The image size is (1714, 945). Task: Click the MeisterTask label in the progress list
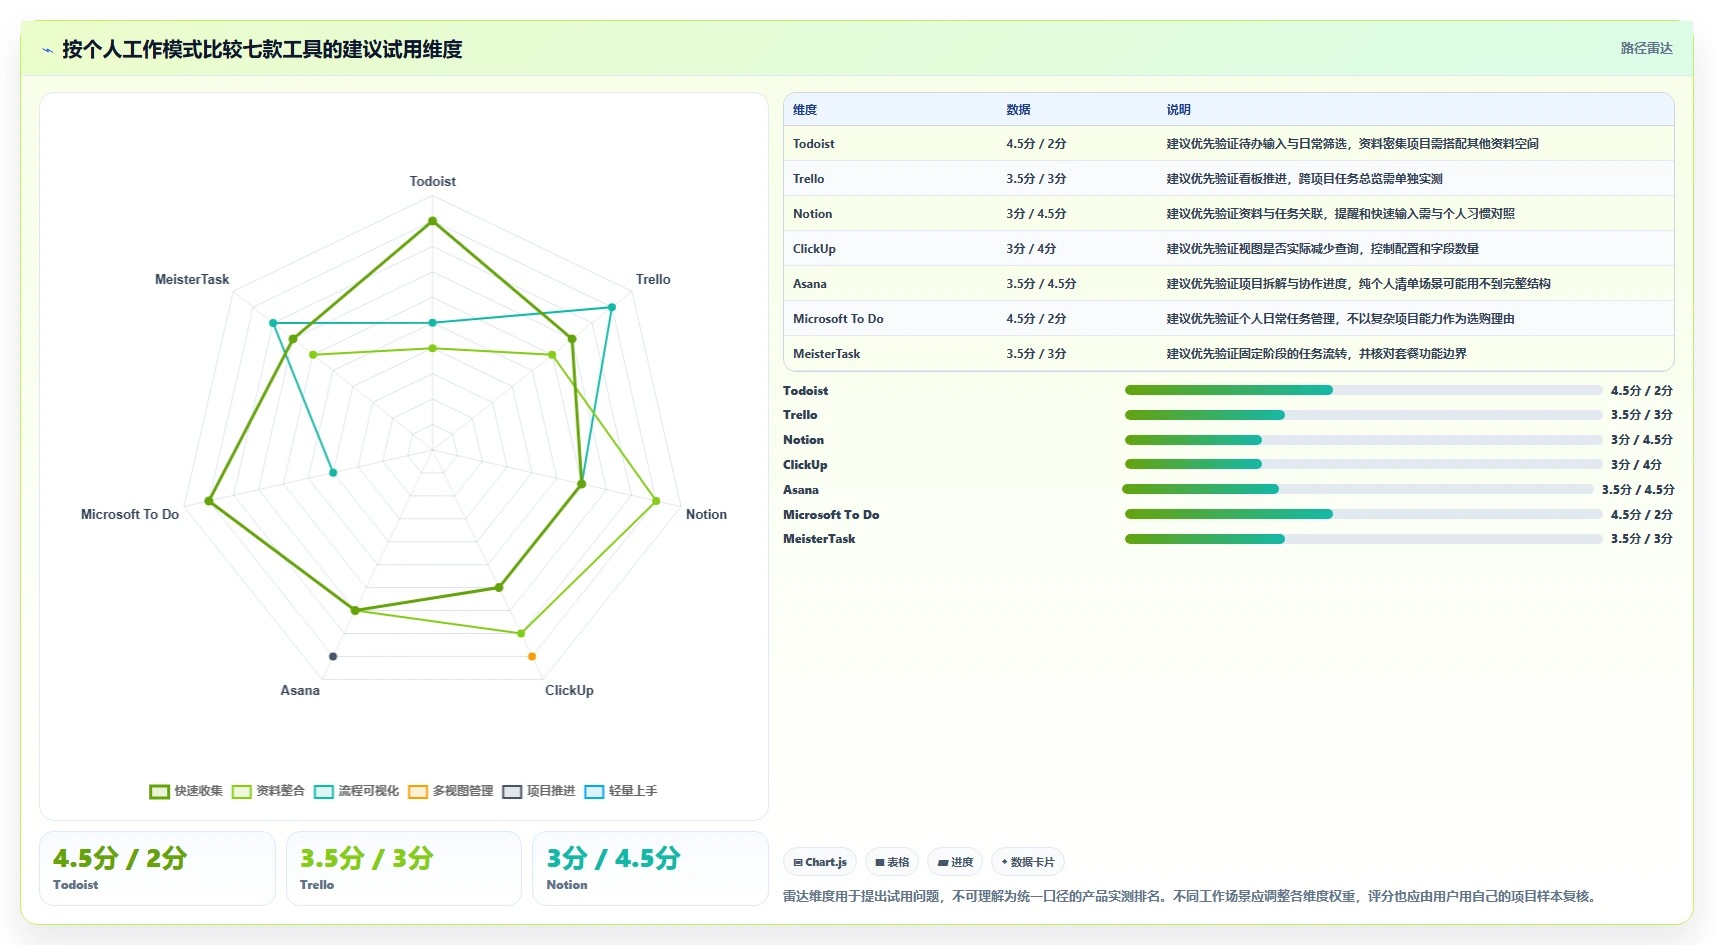pyautogui.click(x=819, y=539)
